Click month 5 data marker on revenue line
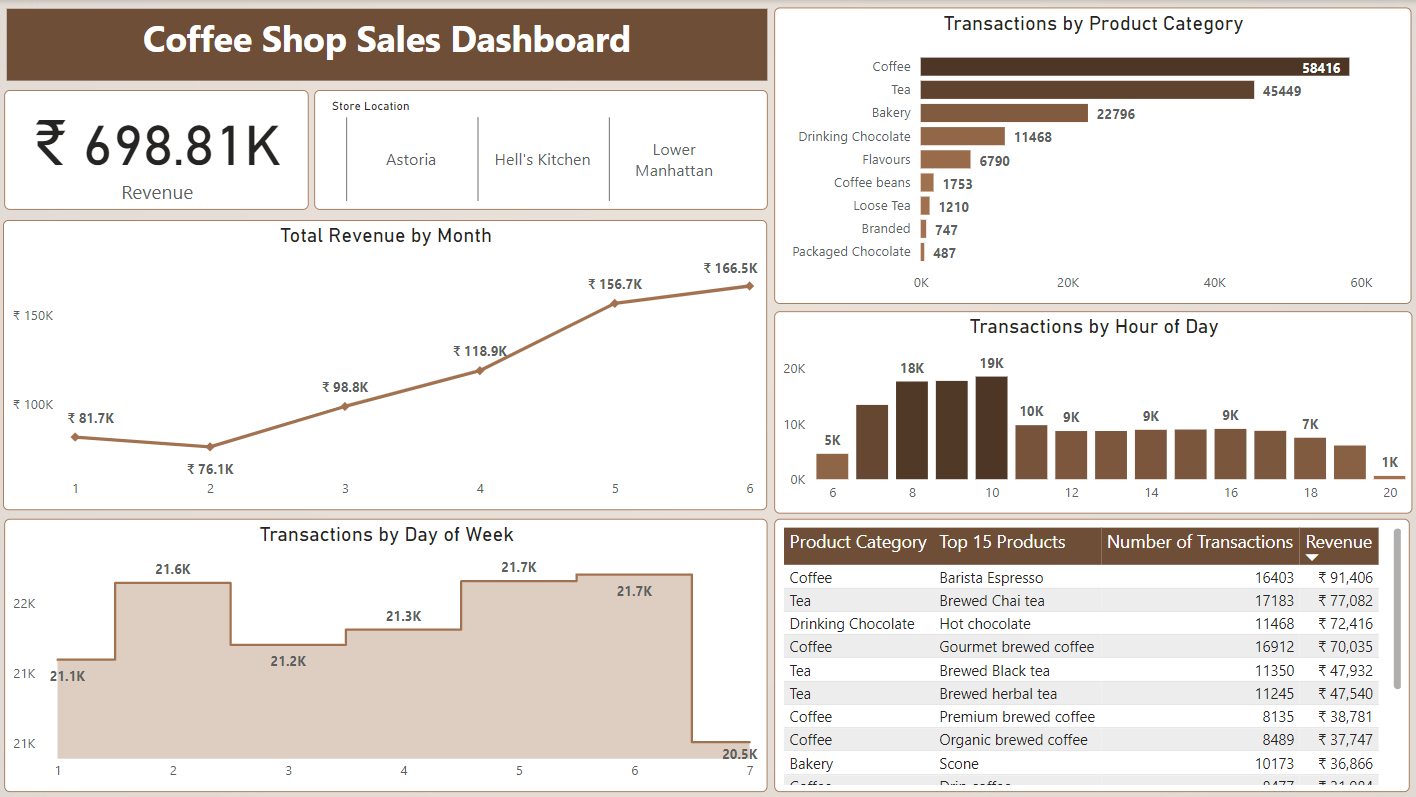1416x797 pixels. pos(615,303)
